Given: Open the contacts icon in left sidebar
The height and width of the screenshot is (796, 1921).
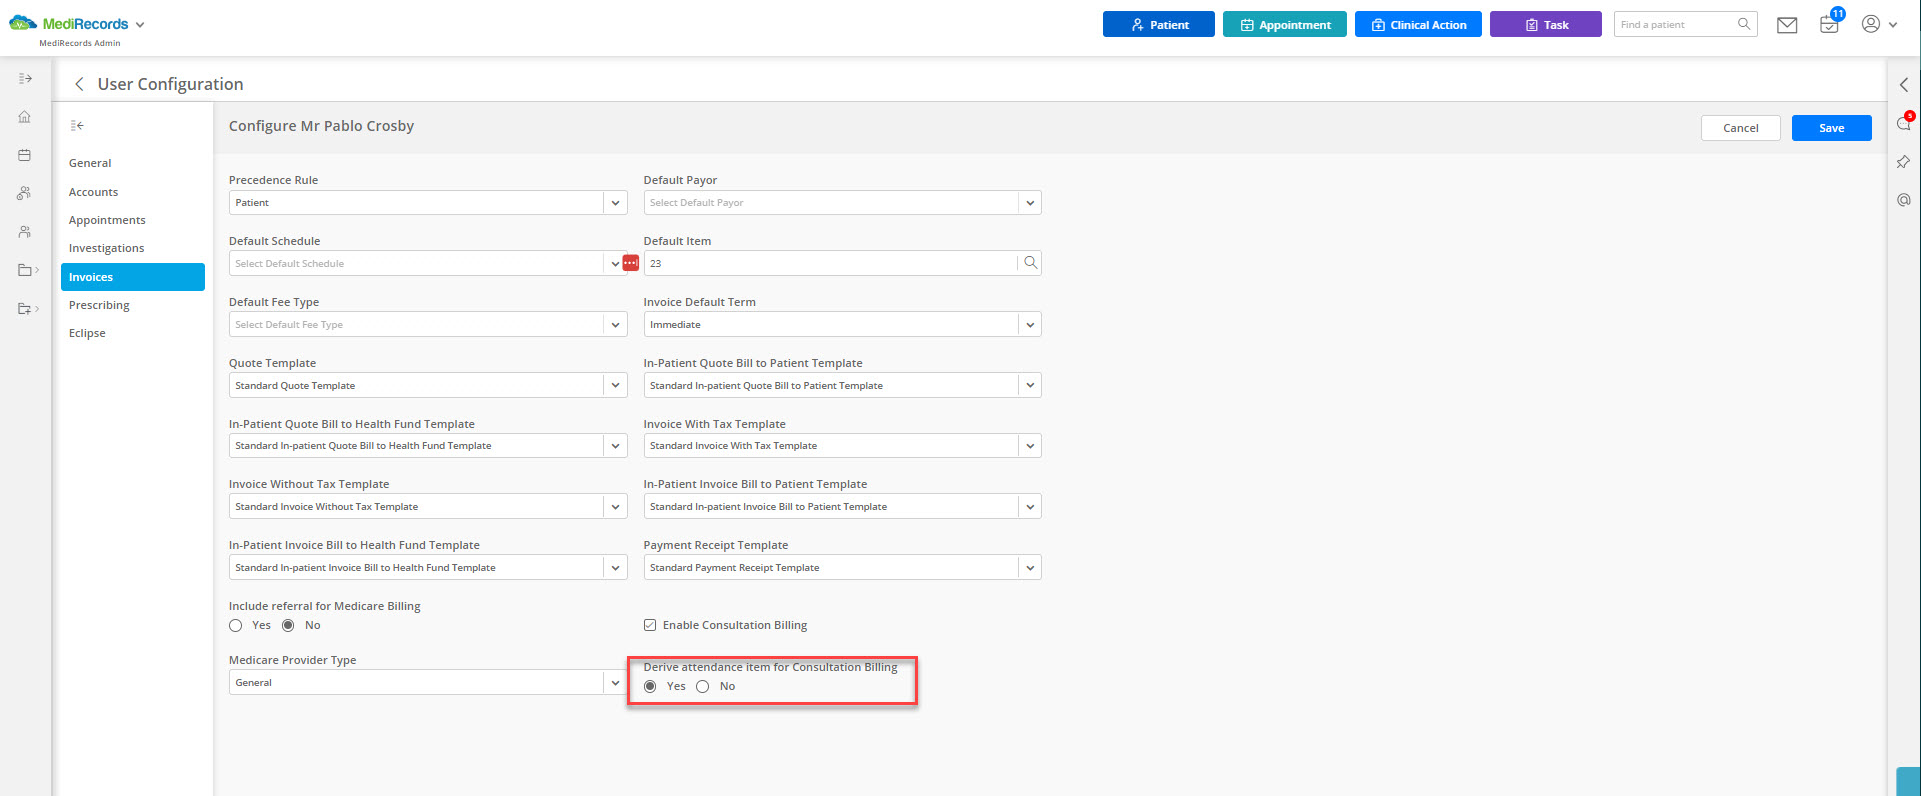Looking at the screenshot, I should [25, 231].
